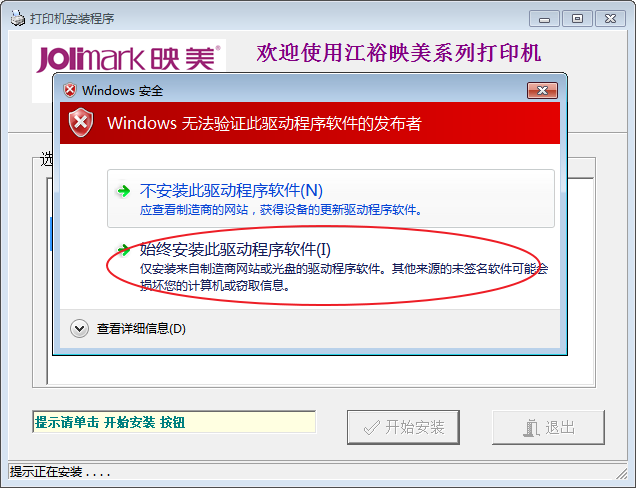The image size is (636, 488).
Task: Minimize the printer installer window
Action: click(544, 19)
